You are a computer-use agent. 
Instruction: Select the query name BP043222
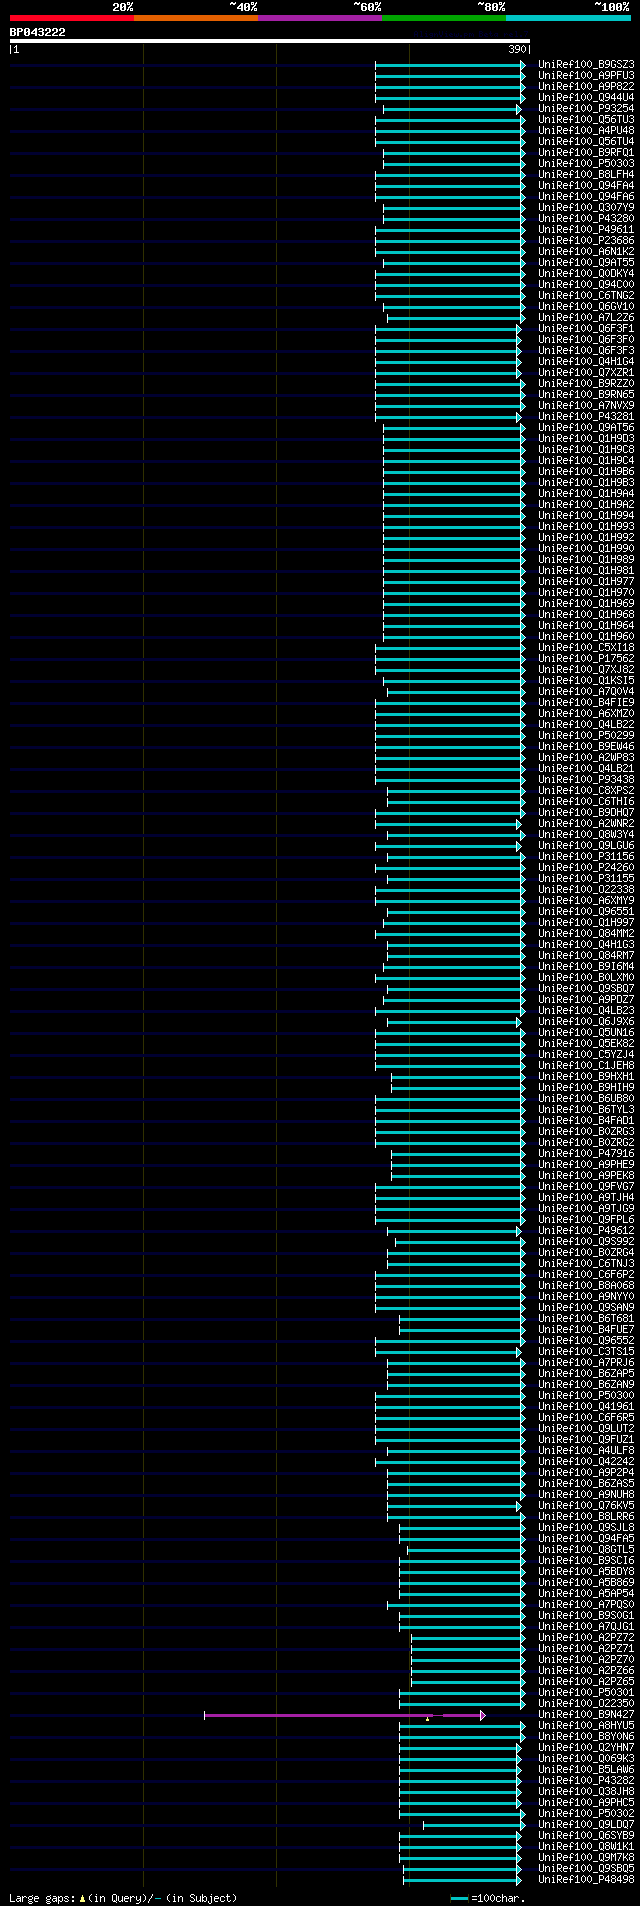38,32
